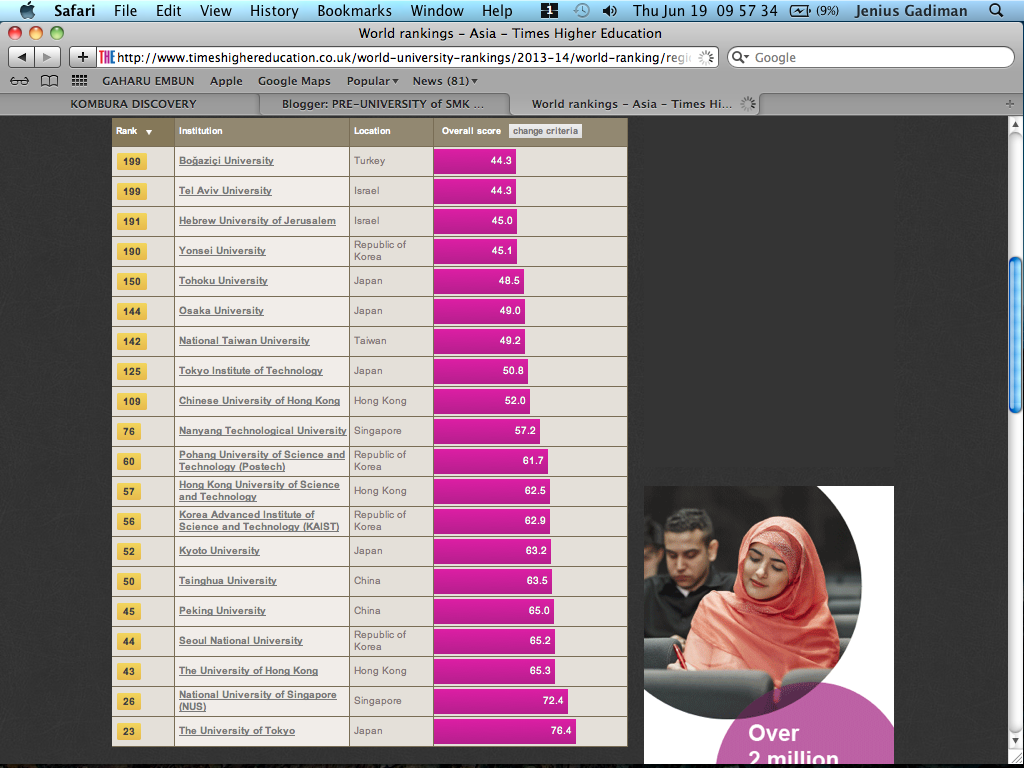This screenshot has width=1024, height=768.
Task: Select the World rankings - Asia tab
Action: 633,104
